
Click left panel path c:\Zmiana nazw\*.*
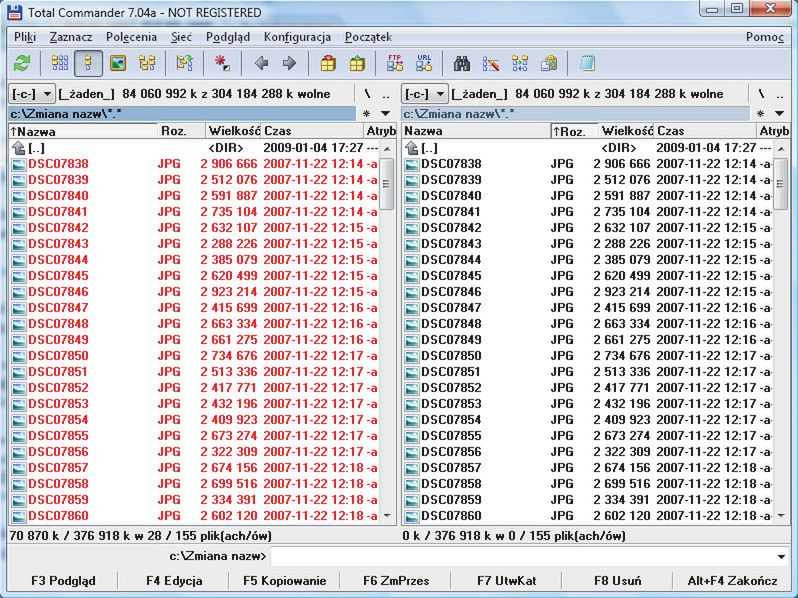[x=182, y=113]
